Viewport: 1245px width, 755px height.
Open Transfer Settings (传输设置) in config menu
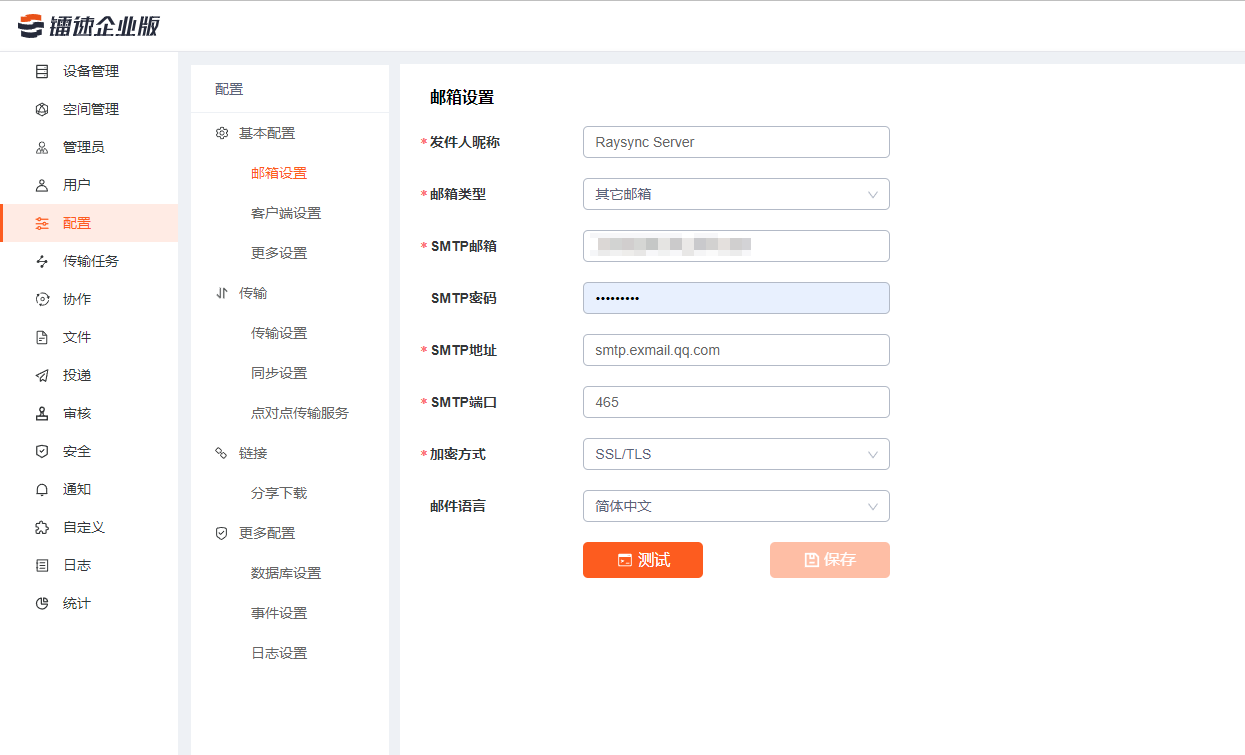[279, 333]
